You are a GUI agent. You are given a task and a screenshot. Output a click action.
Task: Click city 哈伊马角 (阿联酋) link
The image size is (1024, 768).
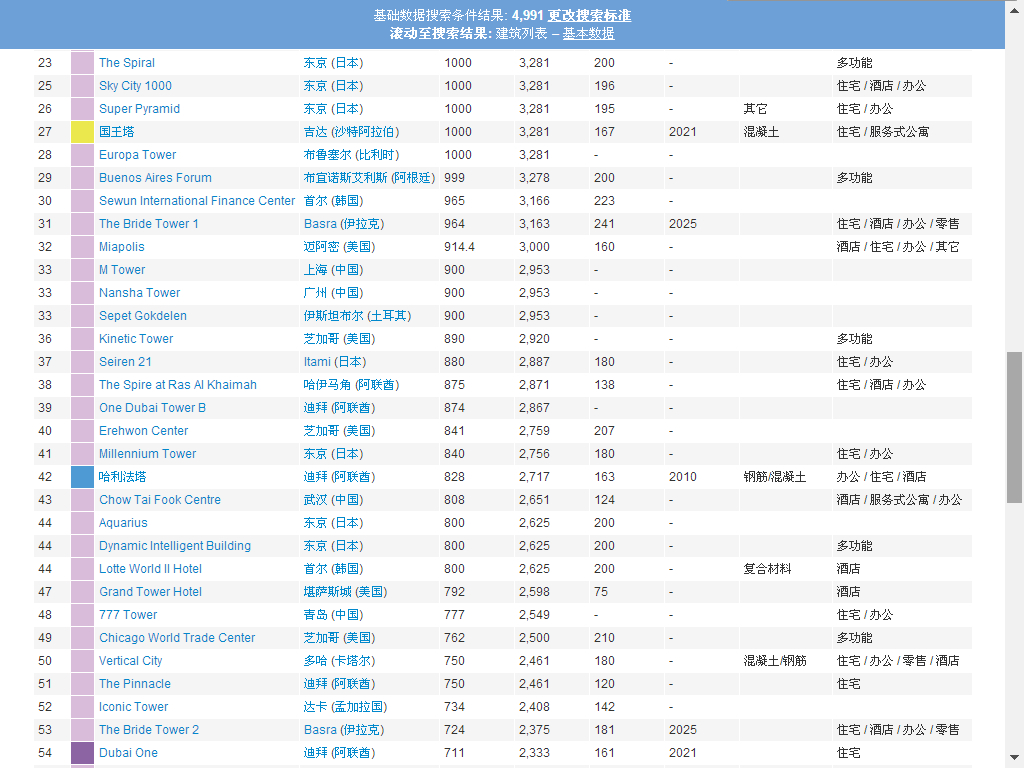[351, 385]
